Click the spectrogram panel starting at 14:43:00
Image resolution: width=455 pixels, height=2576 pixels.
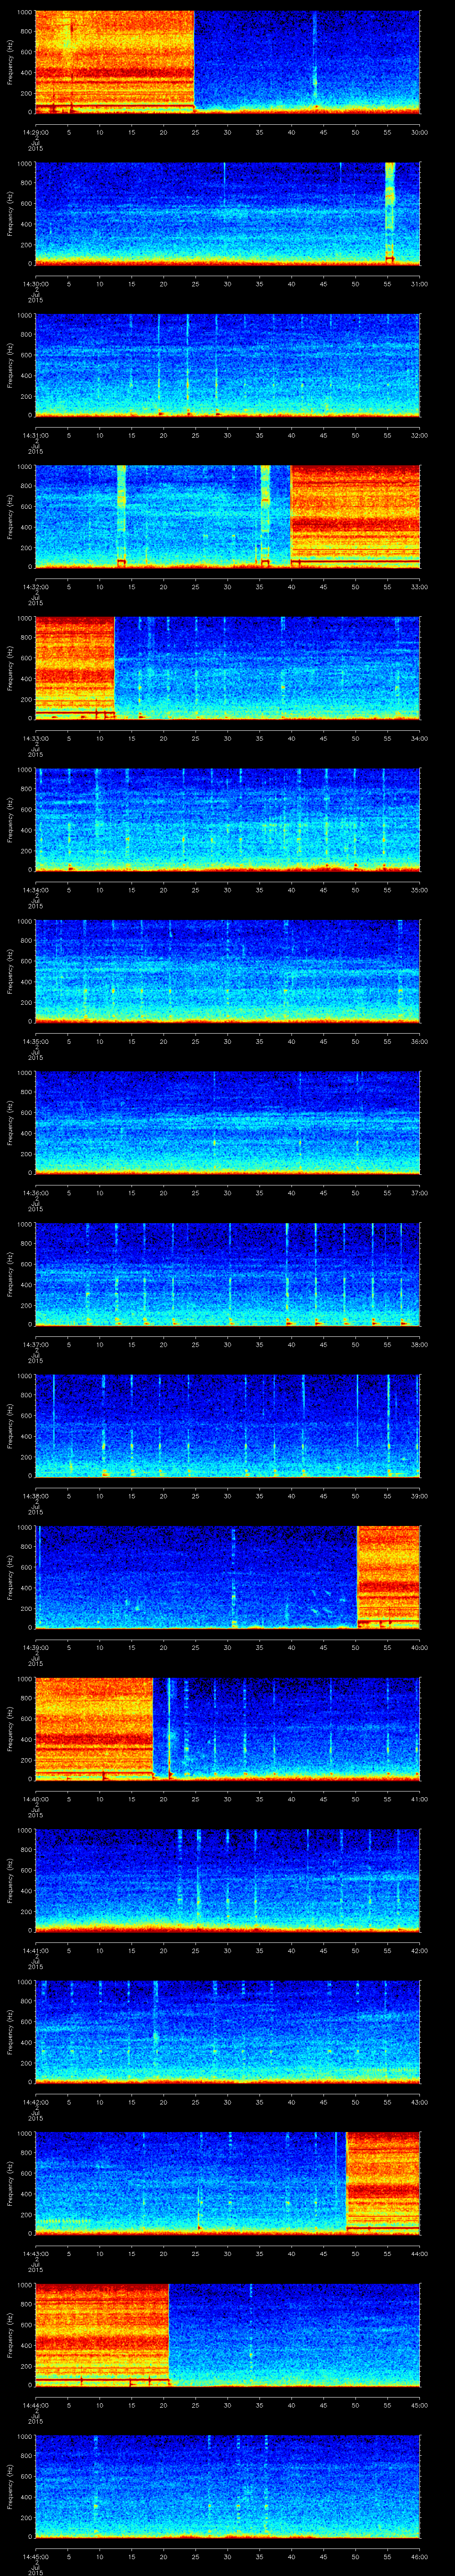point(227,2183)
